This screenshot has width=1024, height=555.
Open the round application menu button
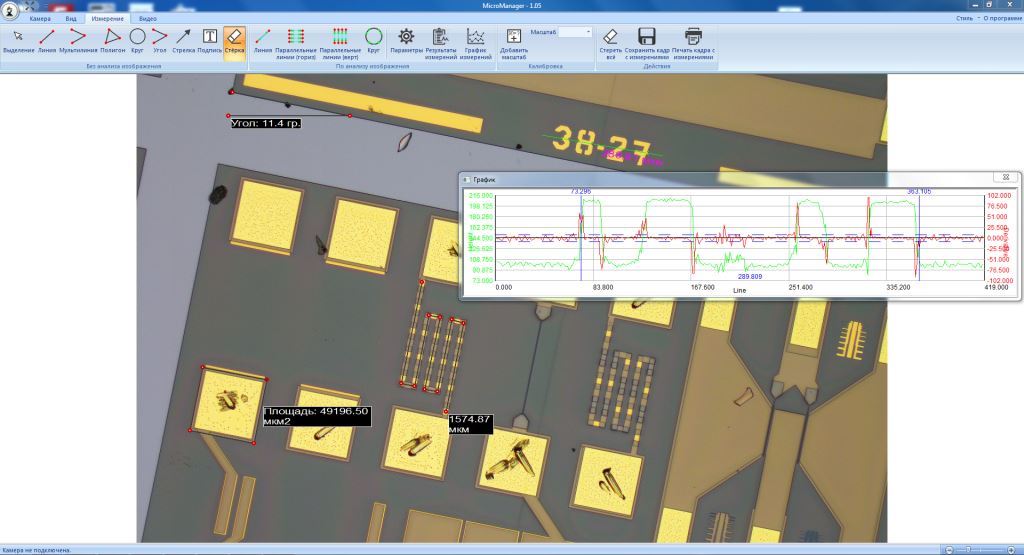[x=10, y=9]
